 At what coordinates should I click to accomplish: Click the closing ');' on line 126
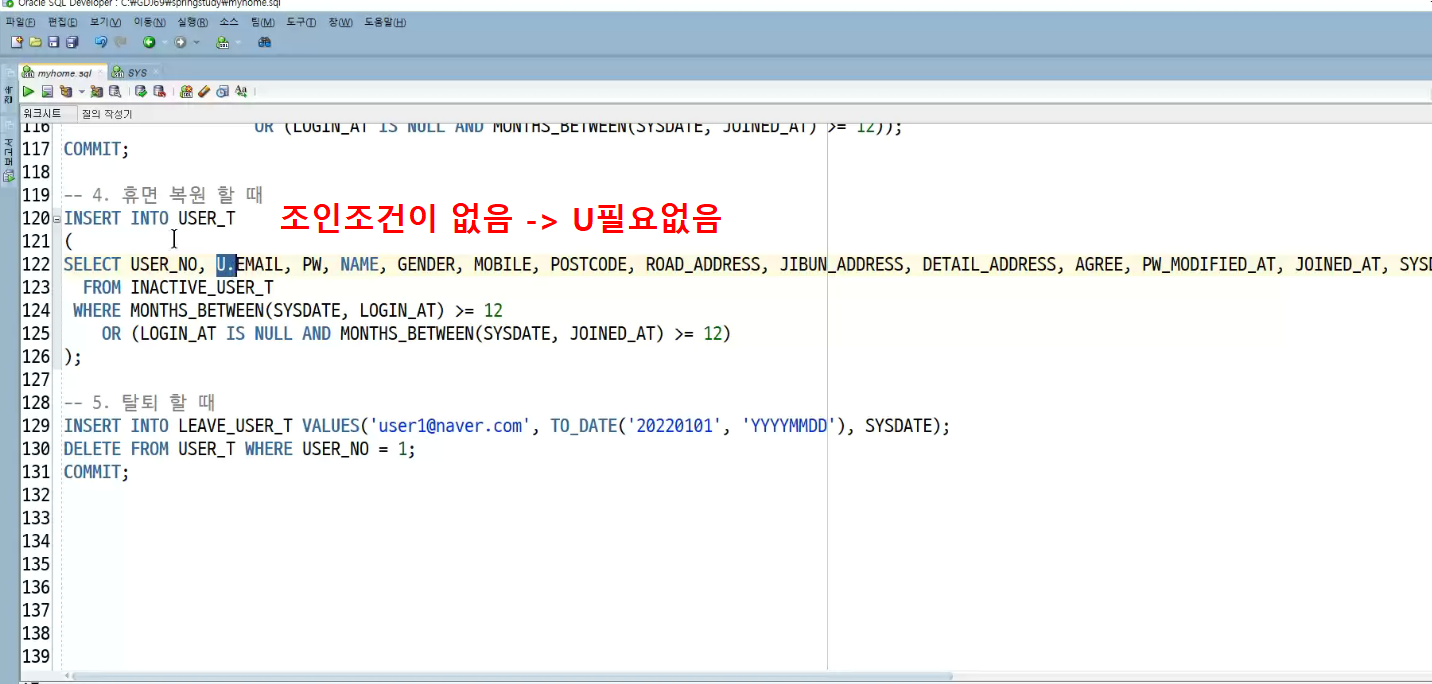[73, 356]
